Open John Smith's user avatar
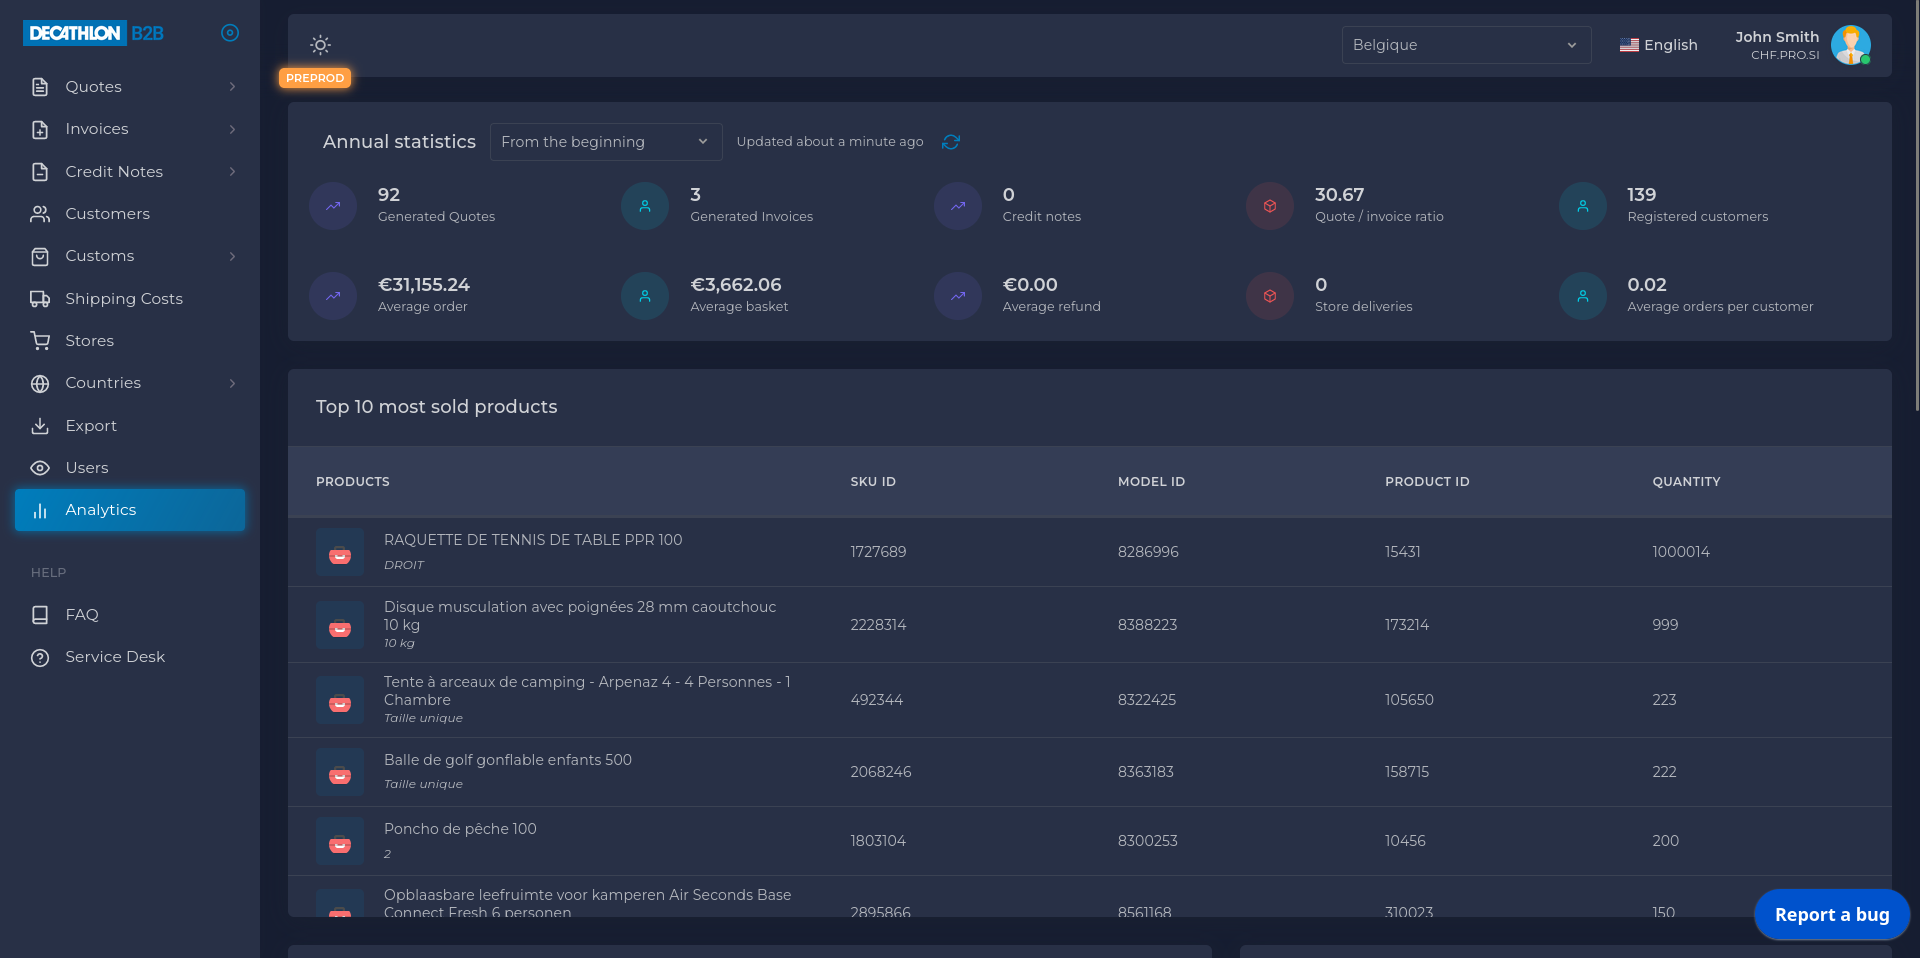Viewport: 1920px width, 958px height. [x=1850, y=45]
